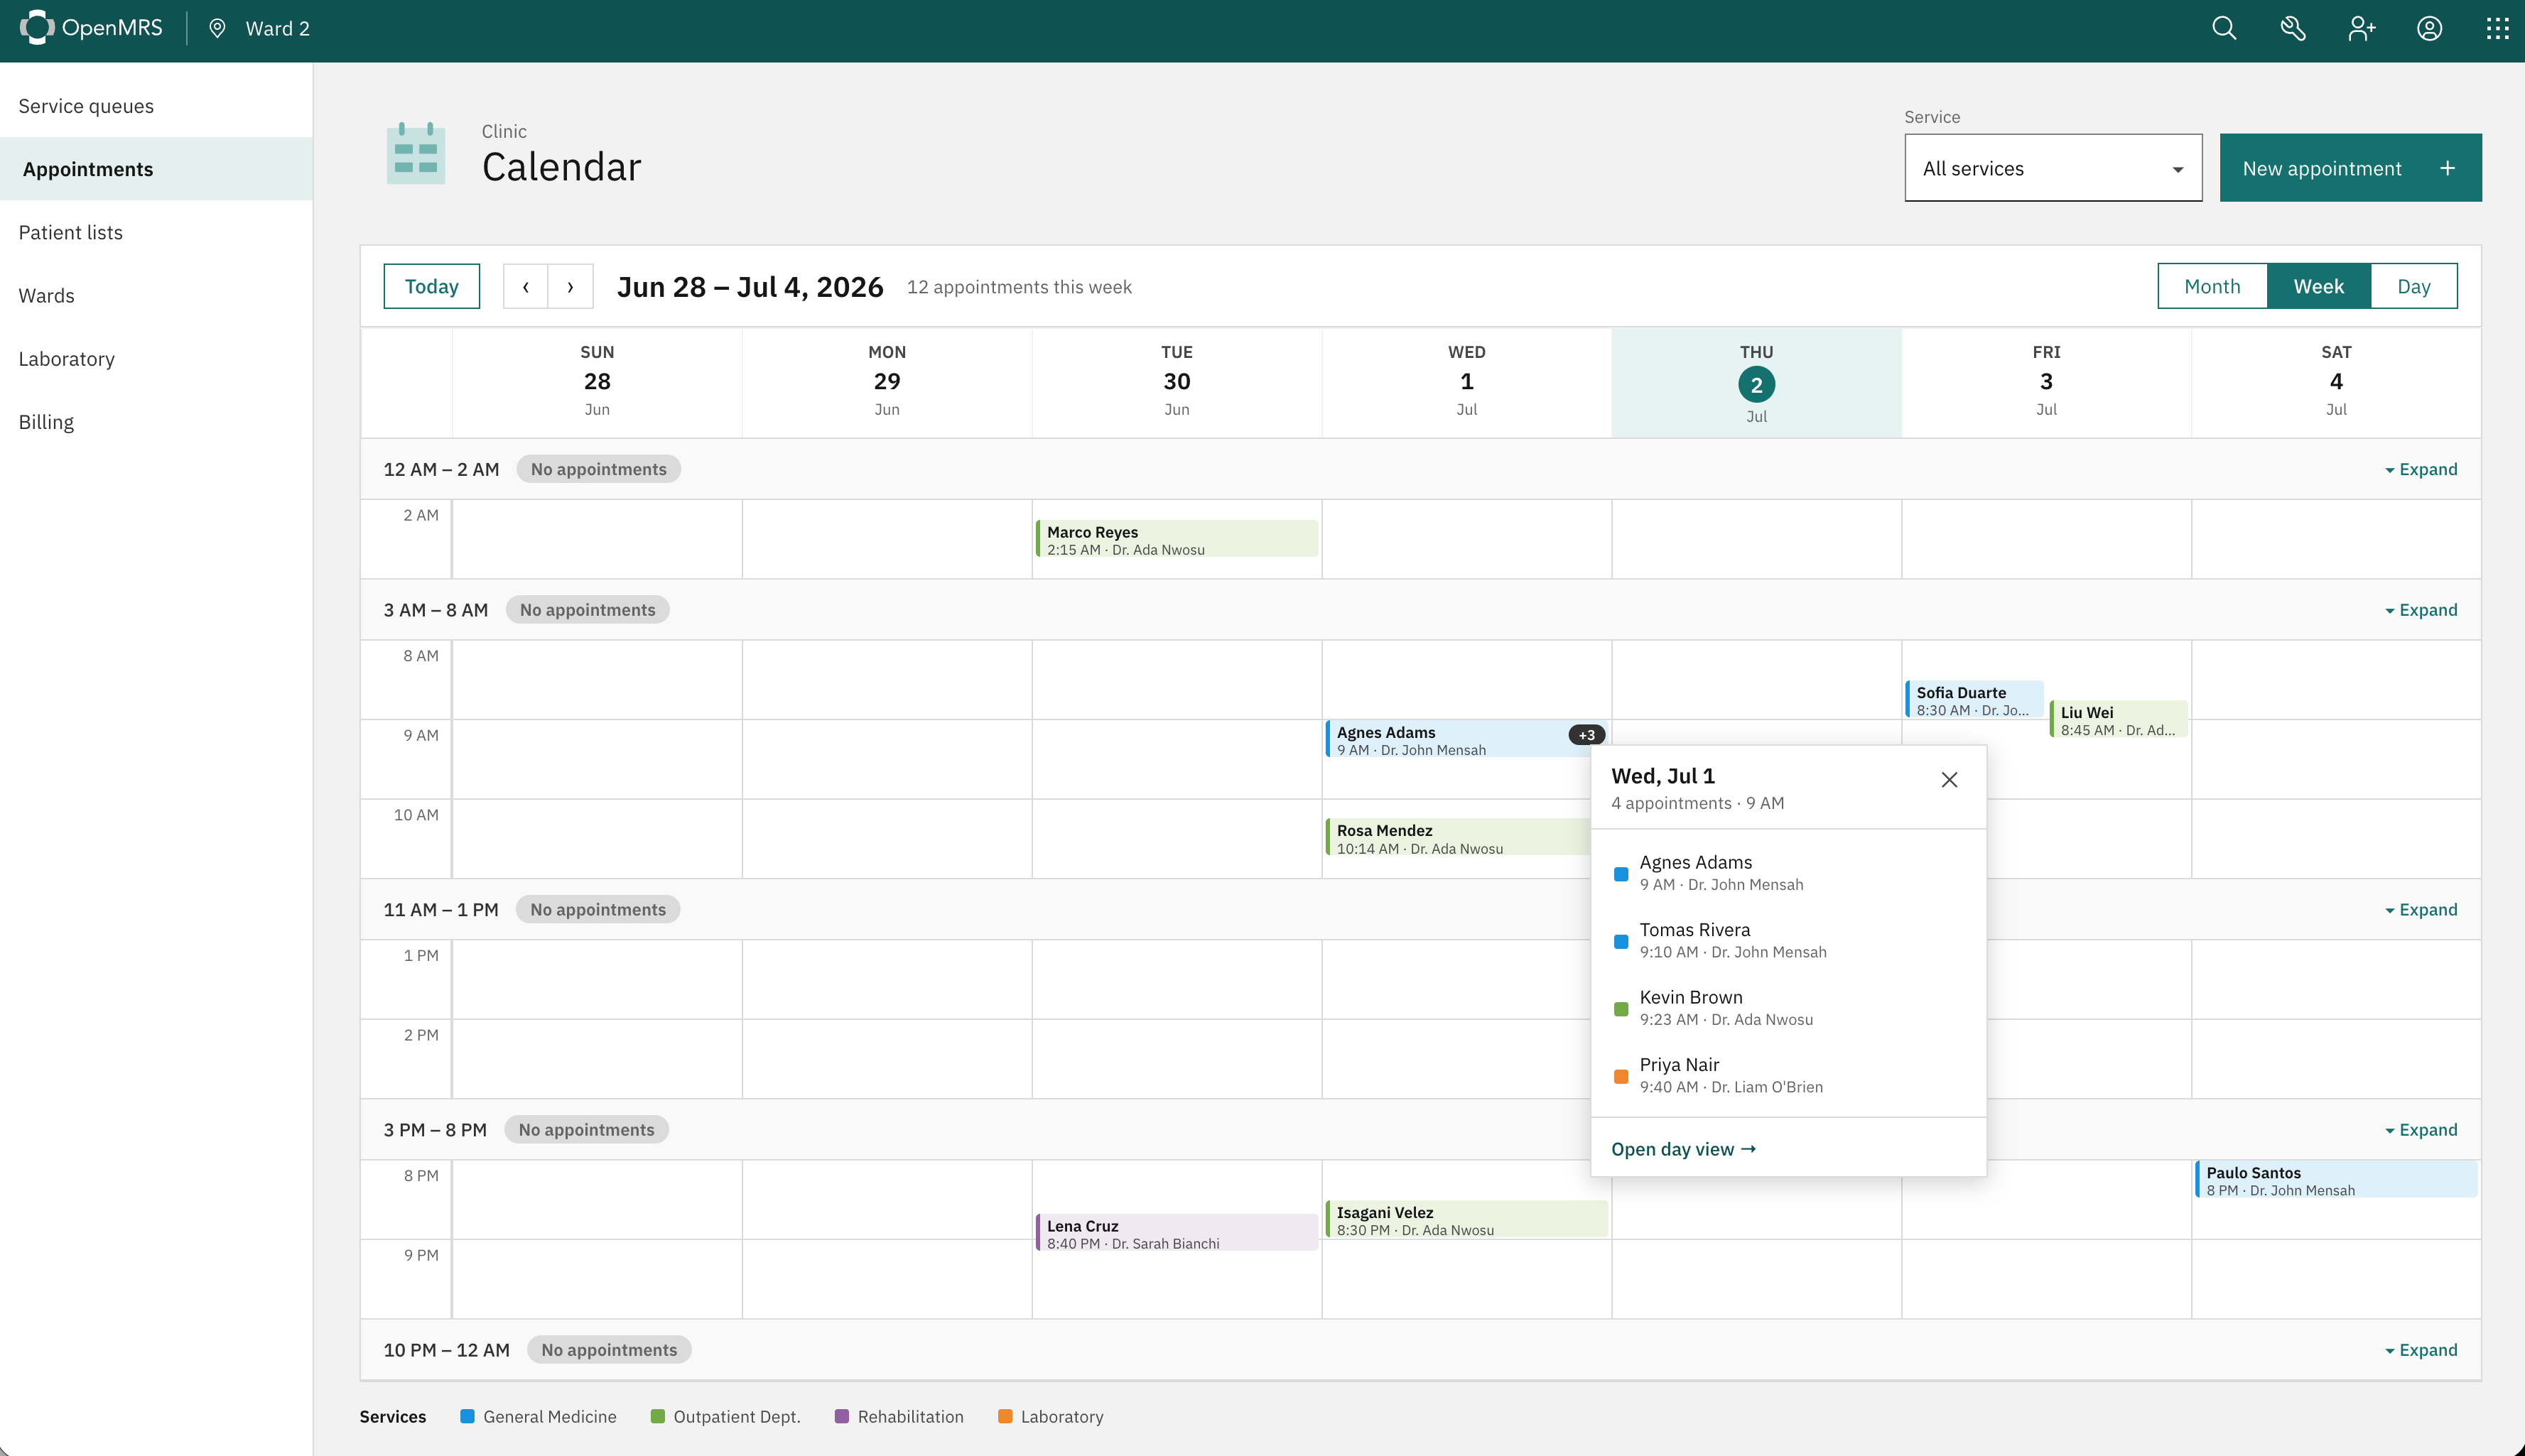Open Wards in the sidebar
The image size is (2525, 1456).
pyautogui.click(x=156, y=295)
